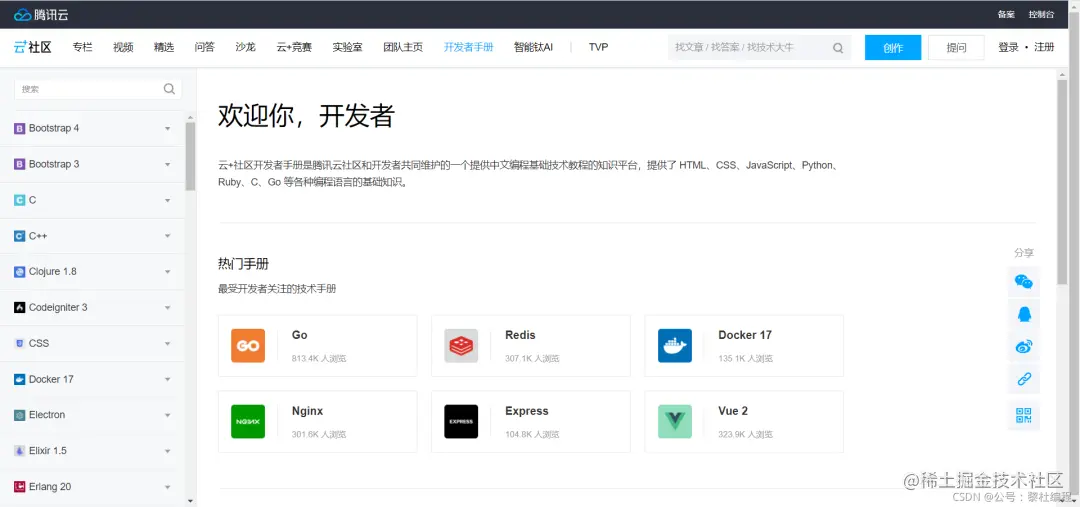Viewport: 1080px width, 507px height.
Task: Open the 云+竞赛 nav tab
Action: click(294, 48)
